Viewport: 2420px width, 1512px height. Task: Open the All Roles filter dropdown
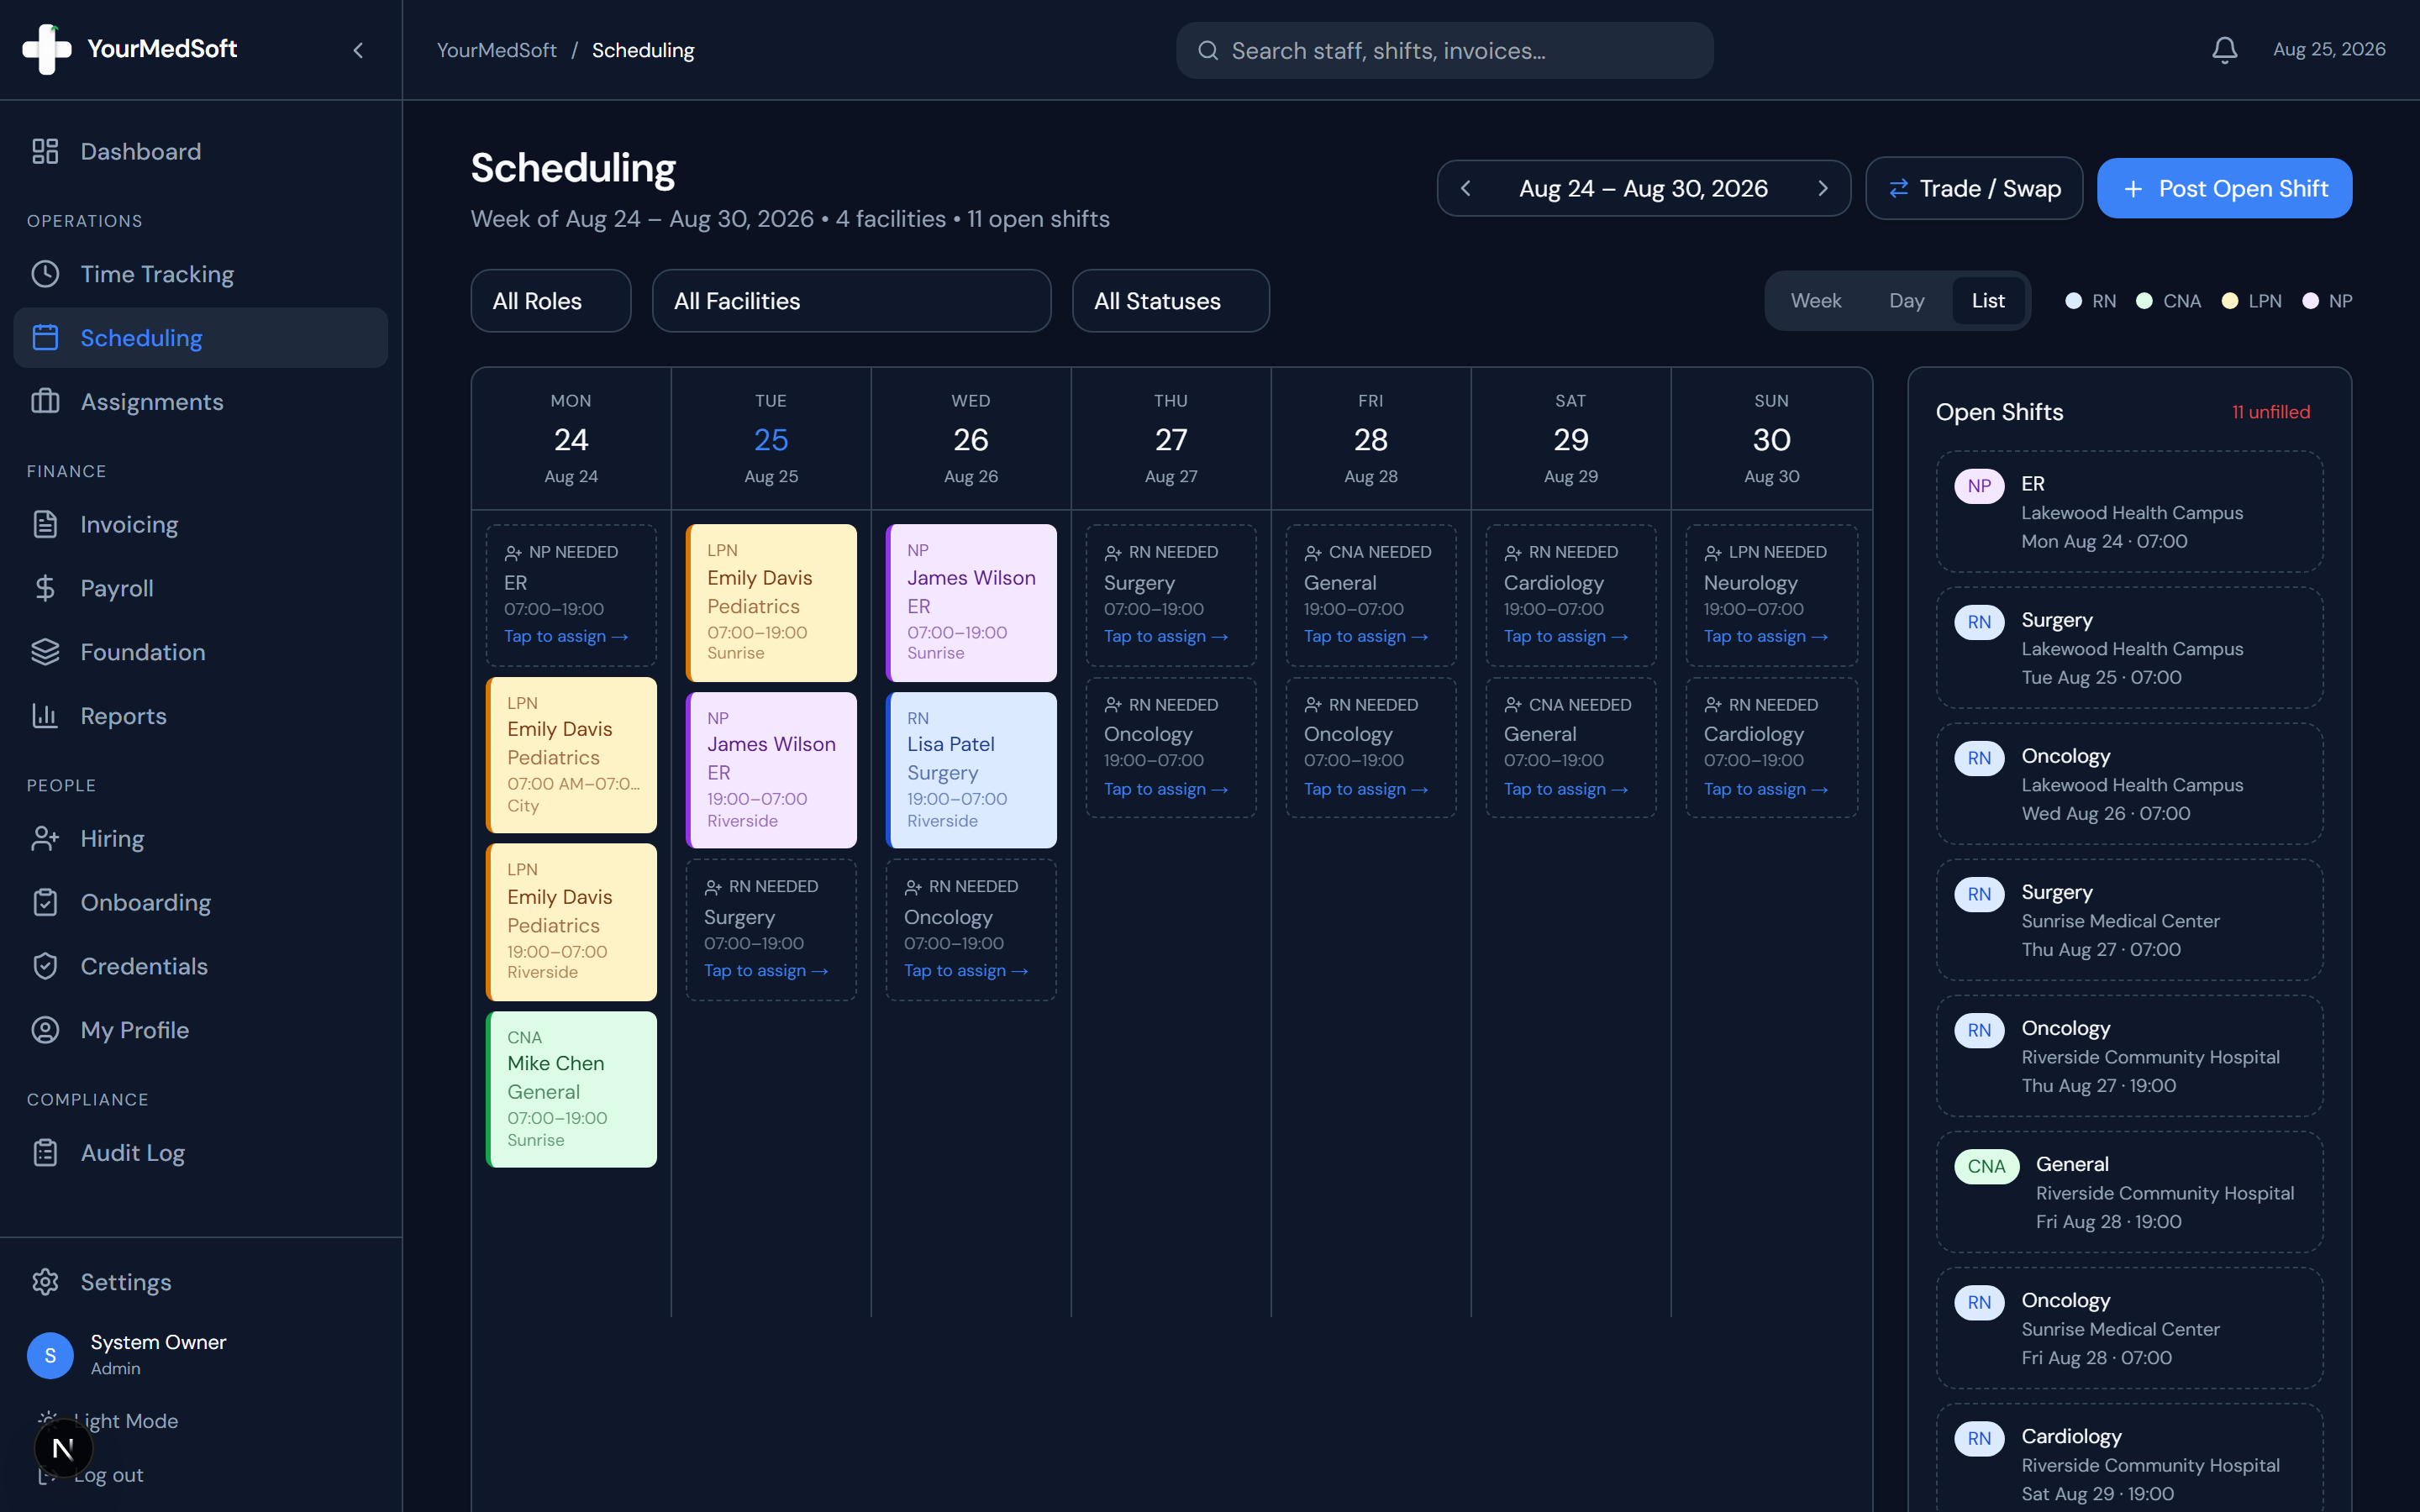(x=551, y=301)
